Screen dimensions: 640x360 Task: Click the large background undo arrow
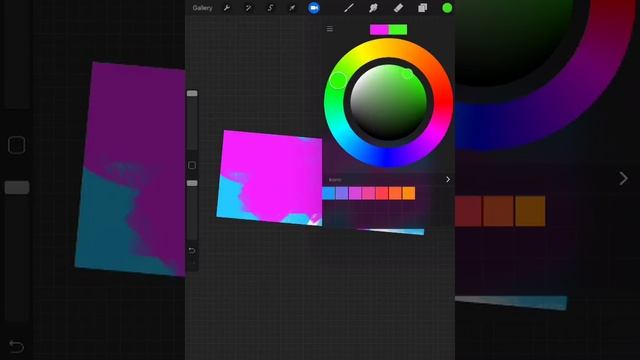16,347
